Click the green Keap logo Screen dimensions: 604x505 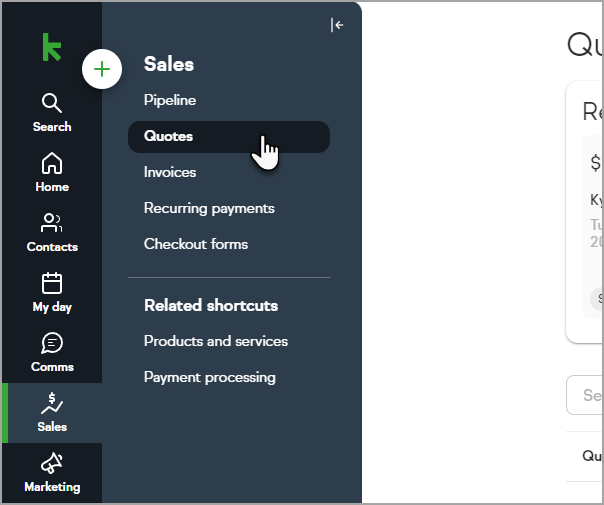point(52,47)
